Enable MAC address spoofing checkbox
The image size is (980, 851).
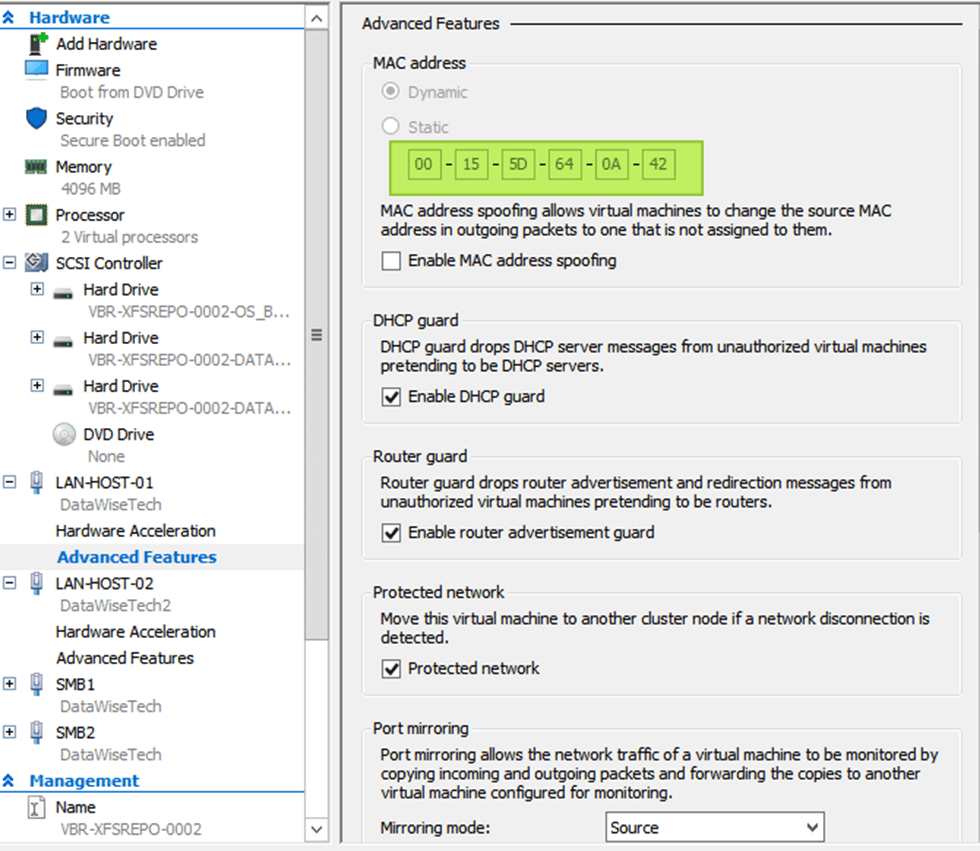(x=391, y=261)
